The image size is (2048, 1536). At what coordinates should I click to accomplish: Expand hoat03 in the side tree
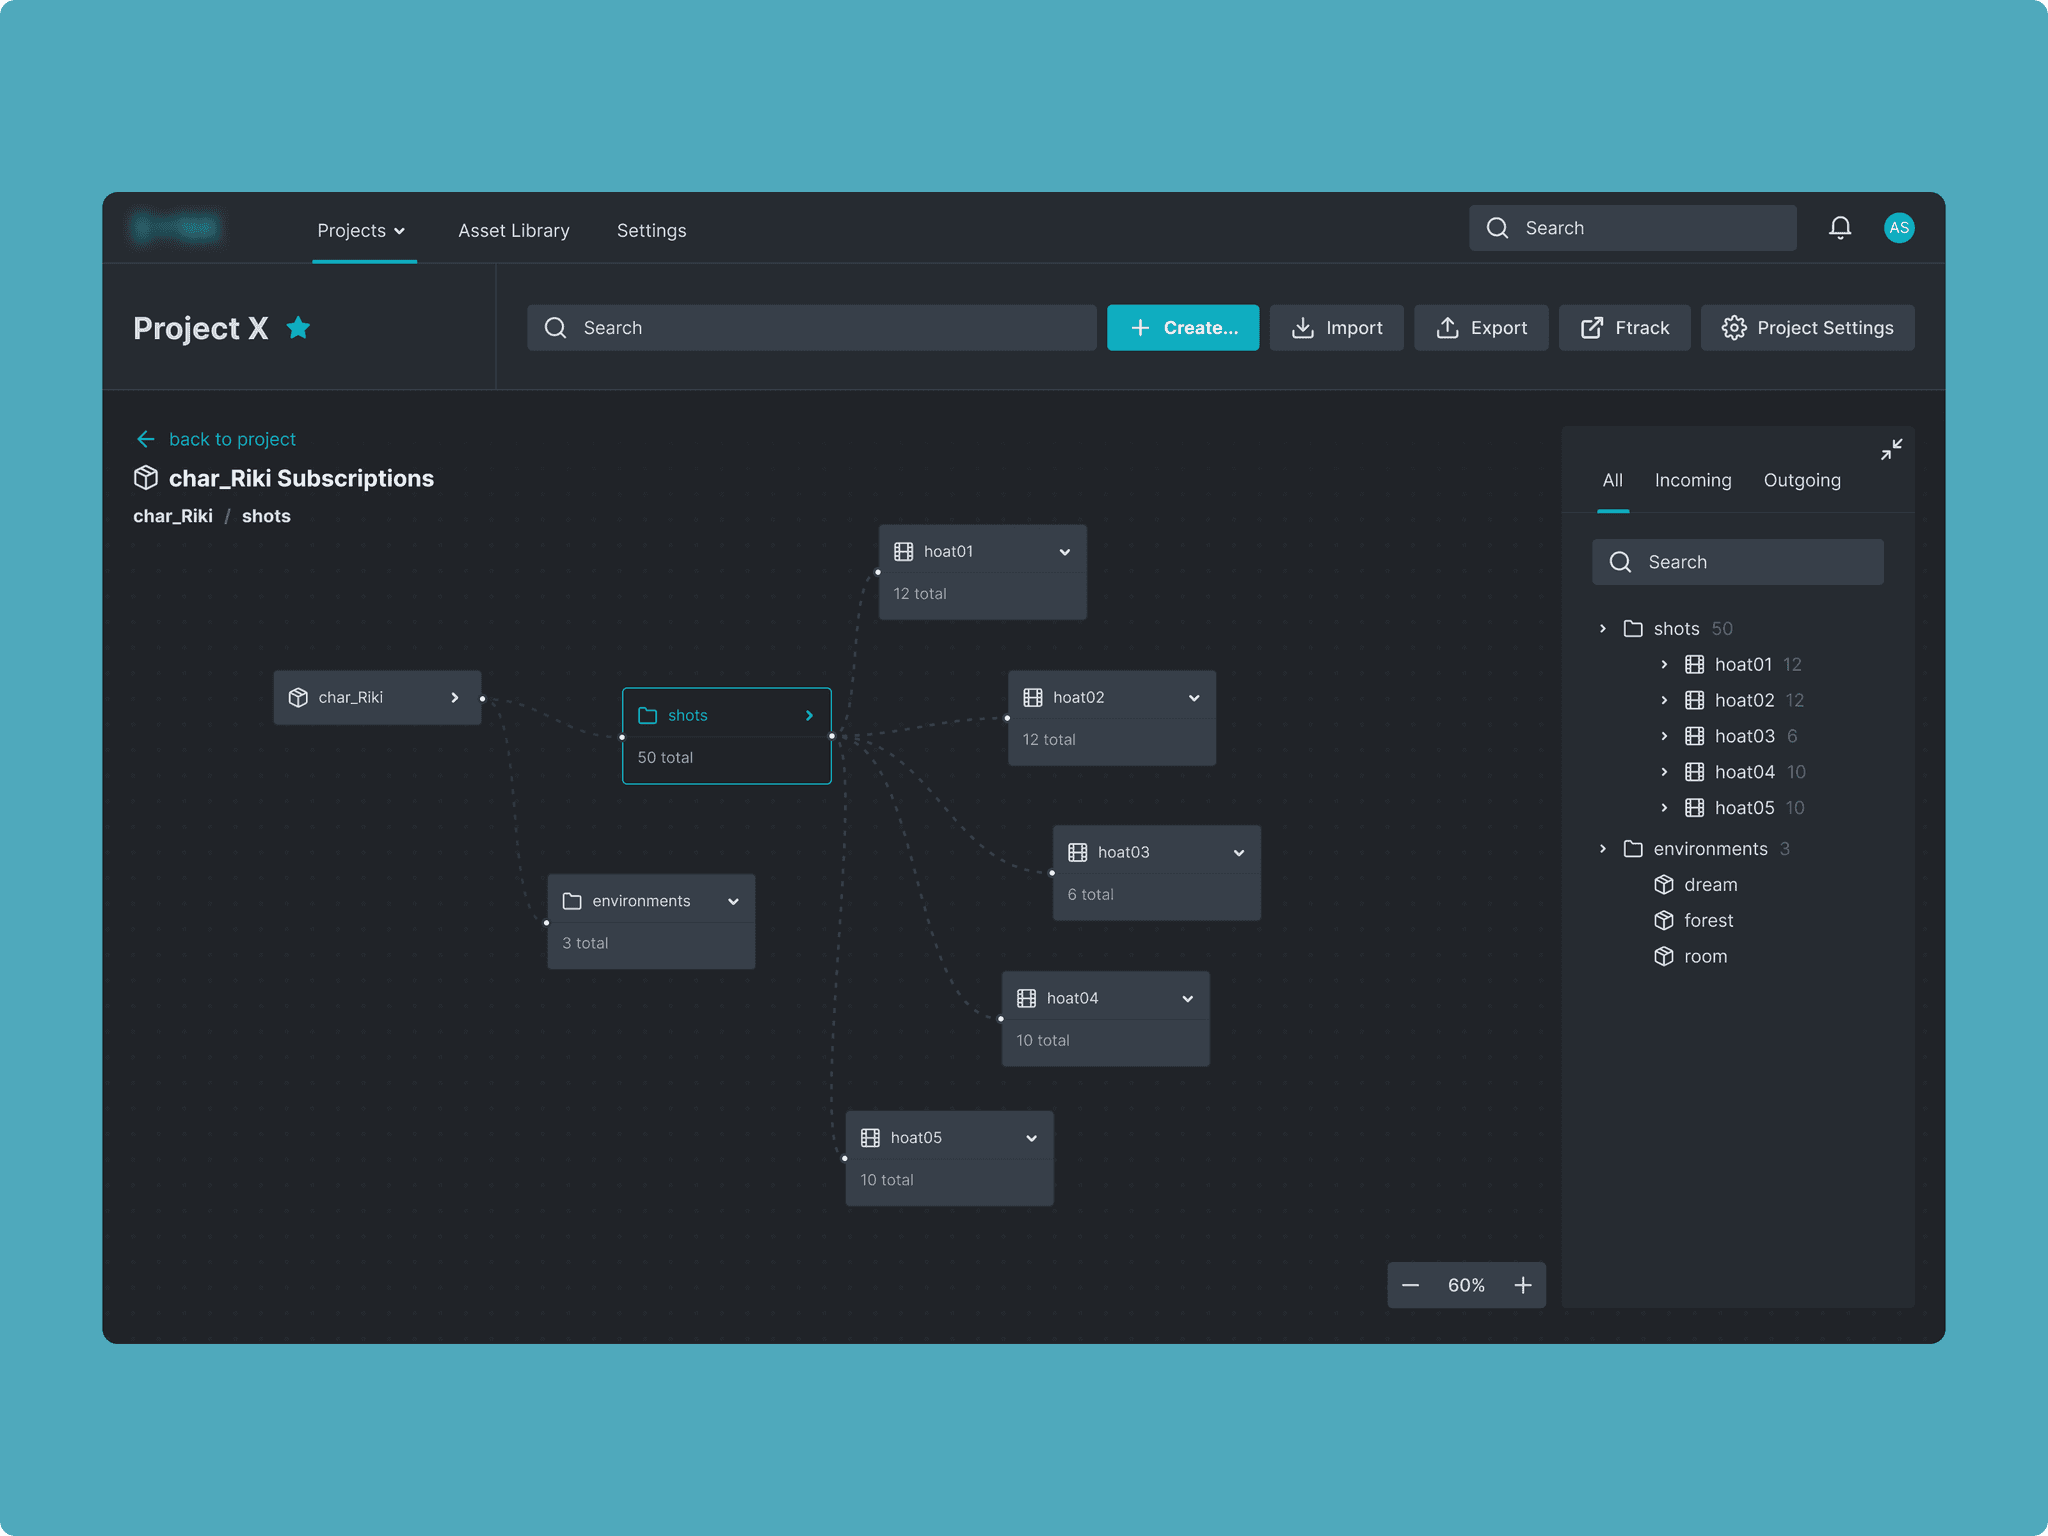pyautogui.click(x=1664, y=736)
